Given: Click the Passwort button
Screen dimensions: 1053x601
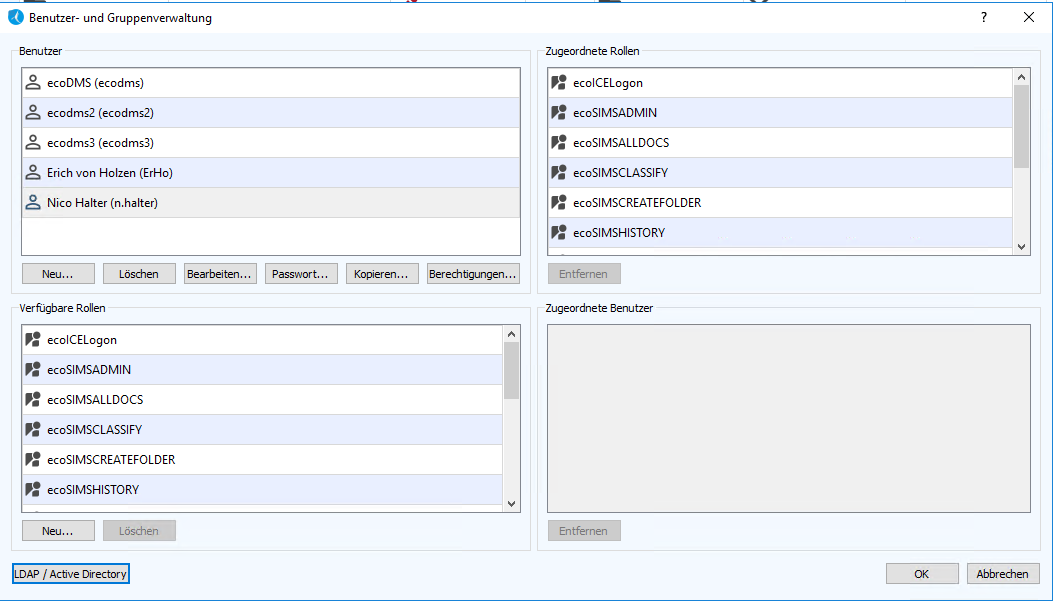Looking at the screenshot, I should pos(301,274).
